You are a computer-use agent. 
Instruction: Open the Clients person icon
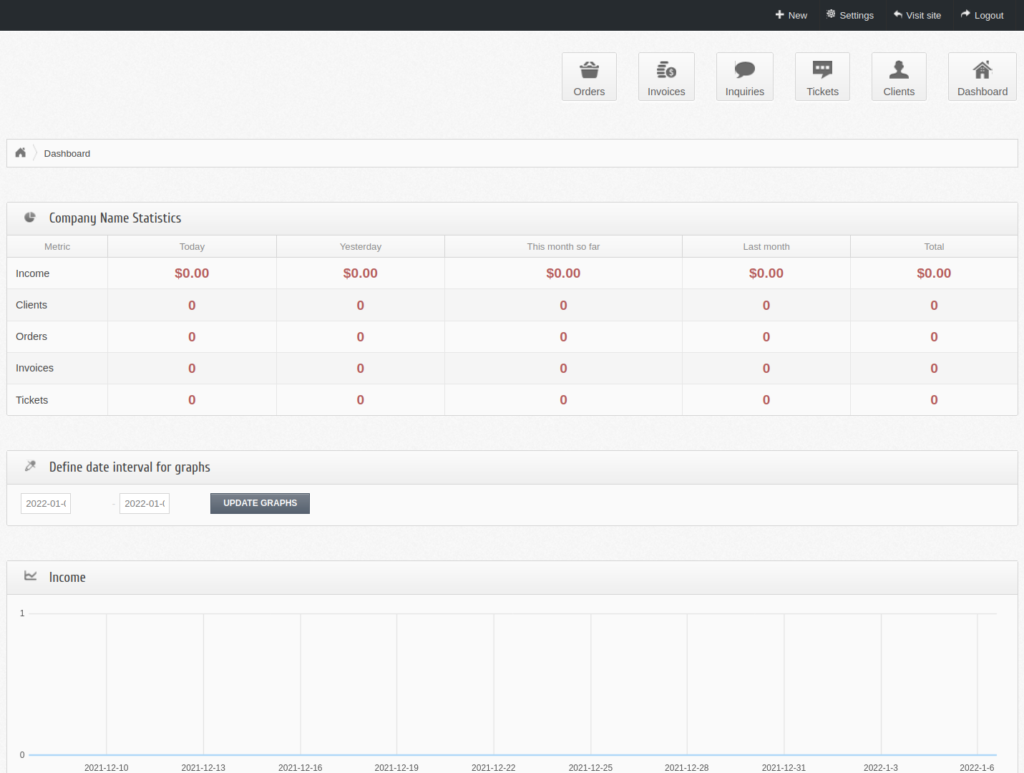click(x=899, y=70)
